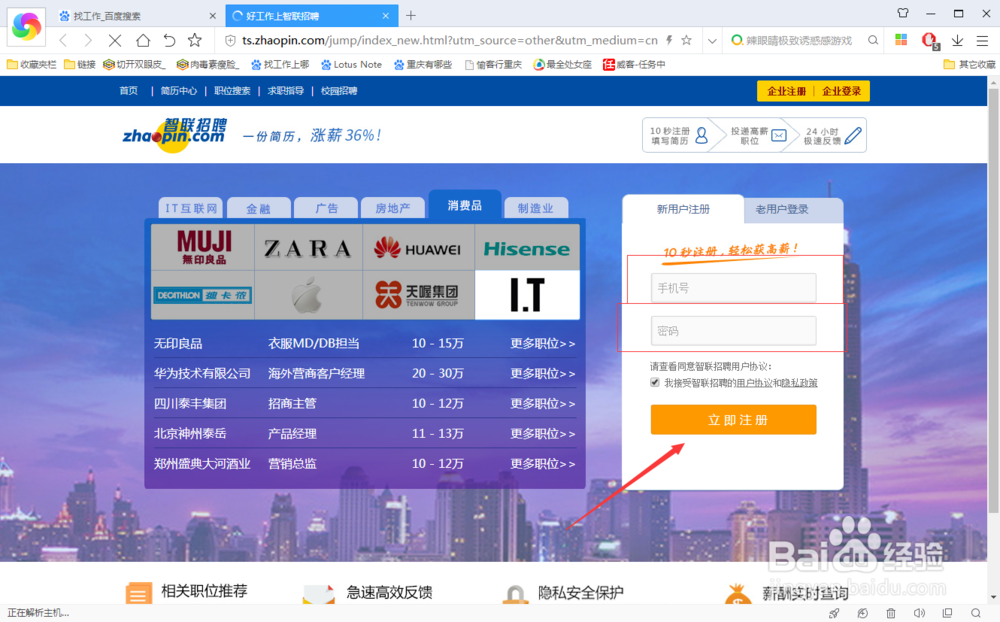
Task: Select the 金融 industry tab
Action: (x=258, y=208)
